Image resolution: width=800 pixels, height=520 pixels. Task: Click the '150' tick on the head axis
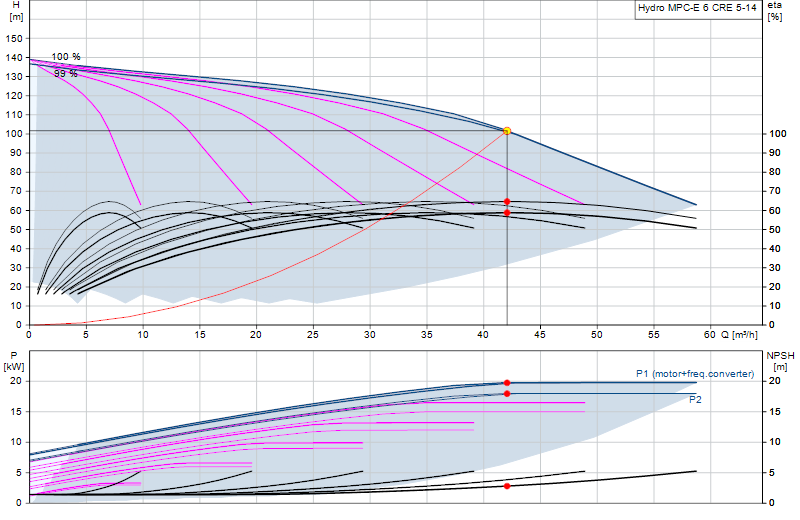point(14,38)
